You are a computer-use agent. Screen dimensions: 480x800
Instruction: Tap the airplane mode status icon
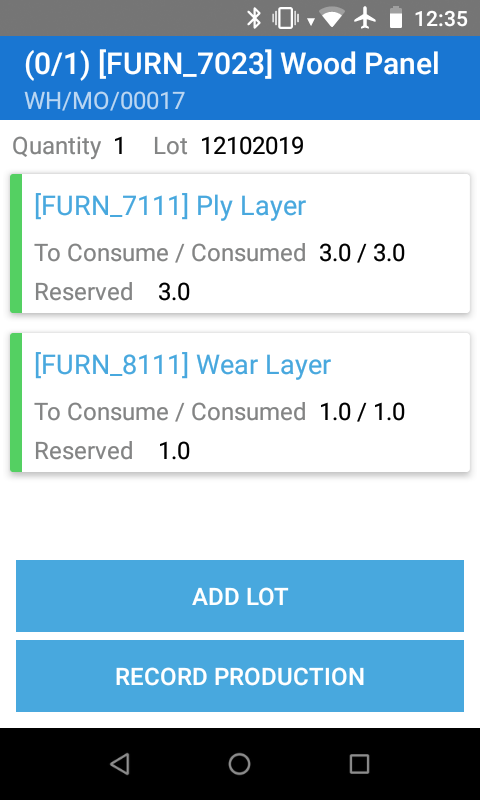[365, 19]
